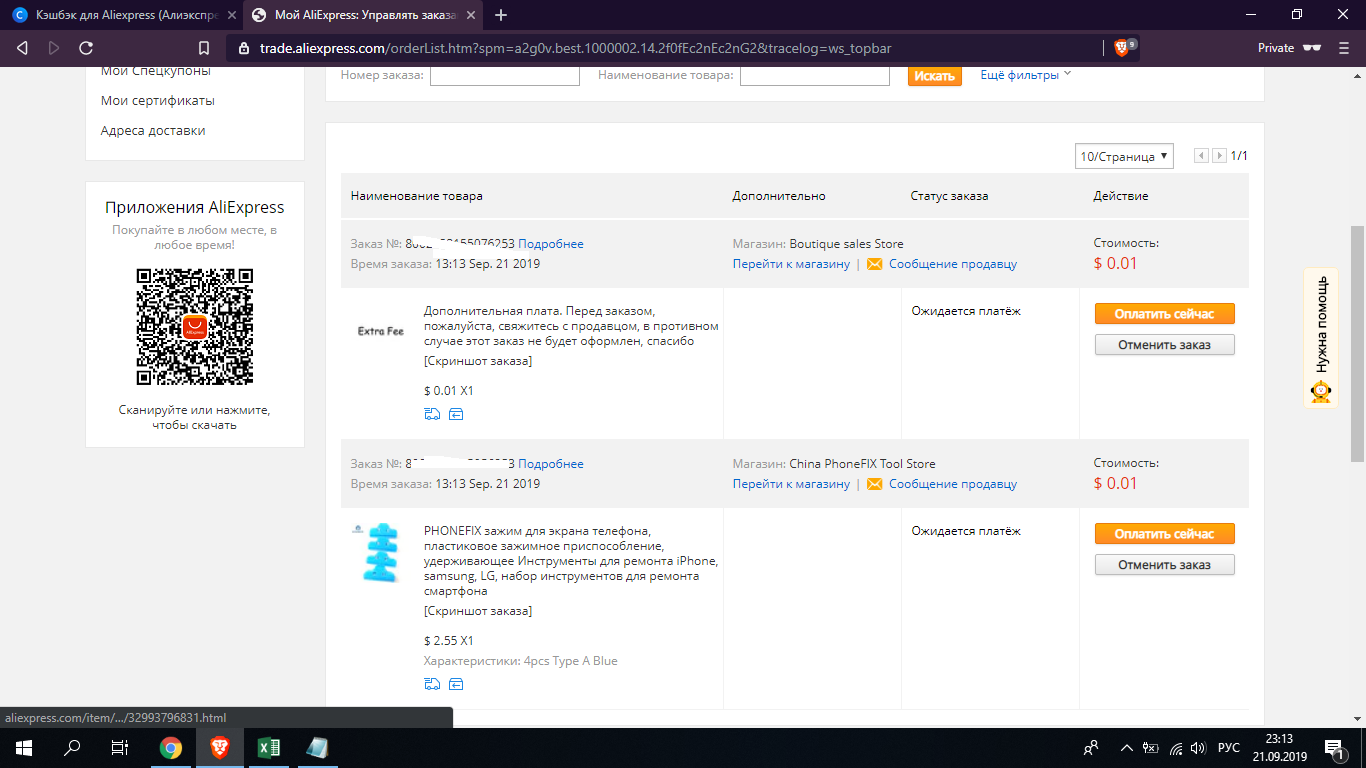Open the People icon in the taskbar
Viewport: 1366px width, 768px height.
1091,748
